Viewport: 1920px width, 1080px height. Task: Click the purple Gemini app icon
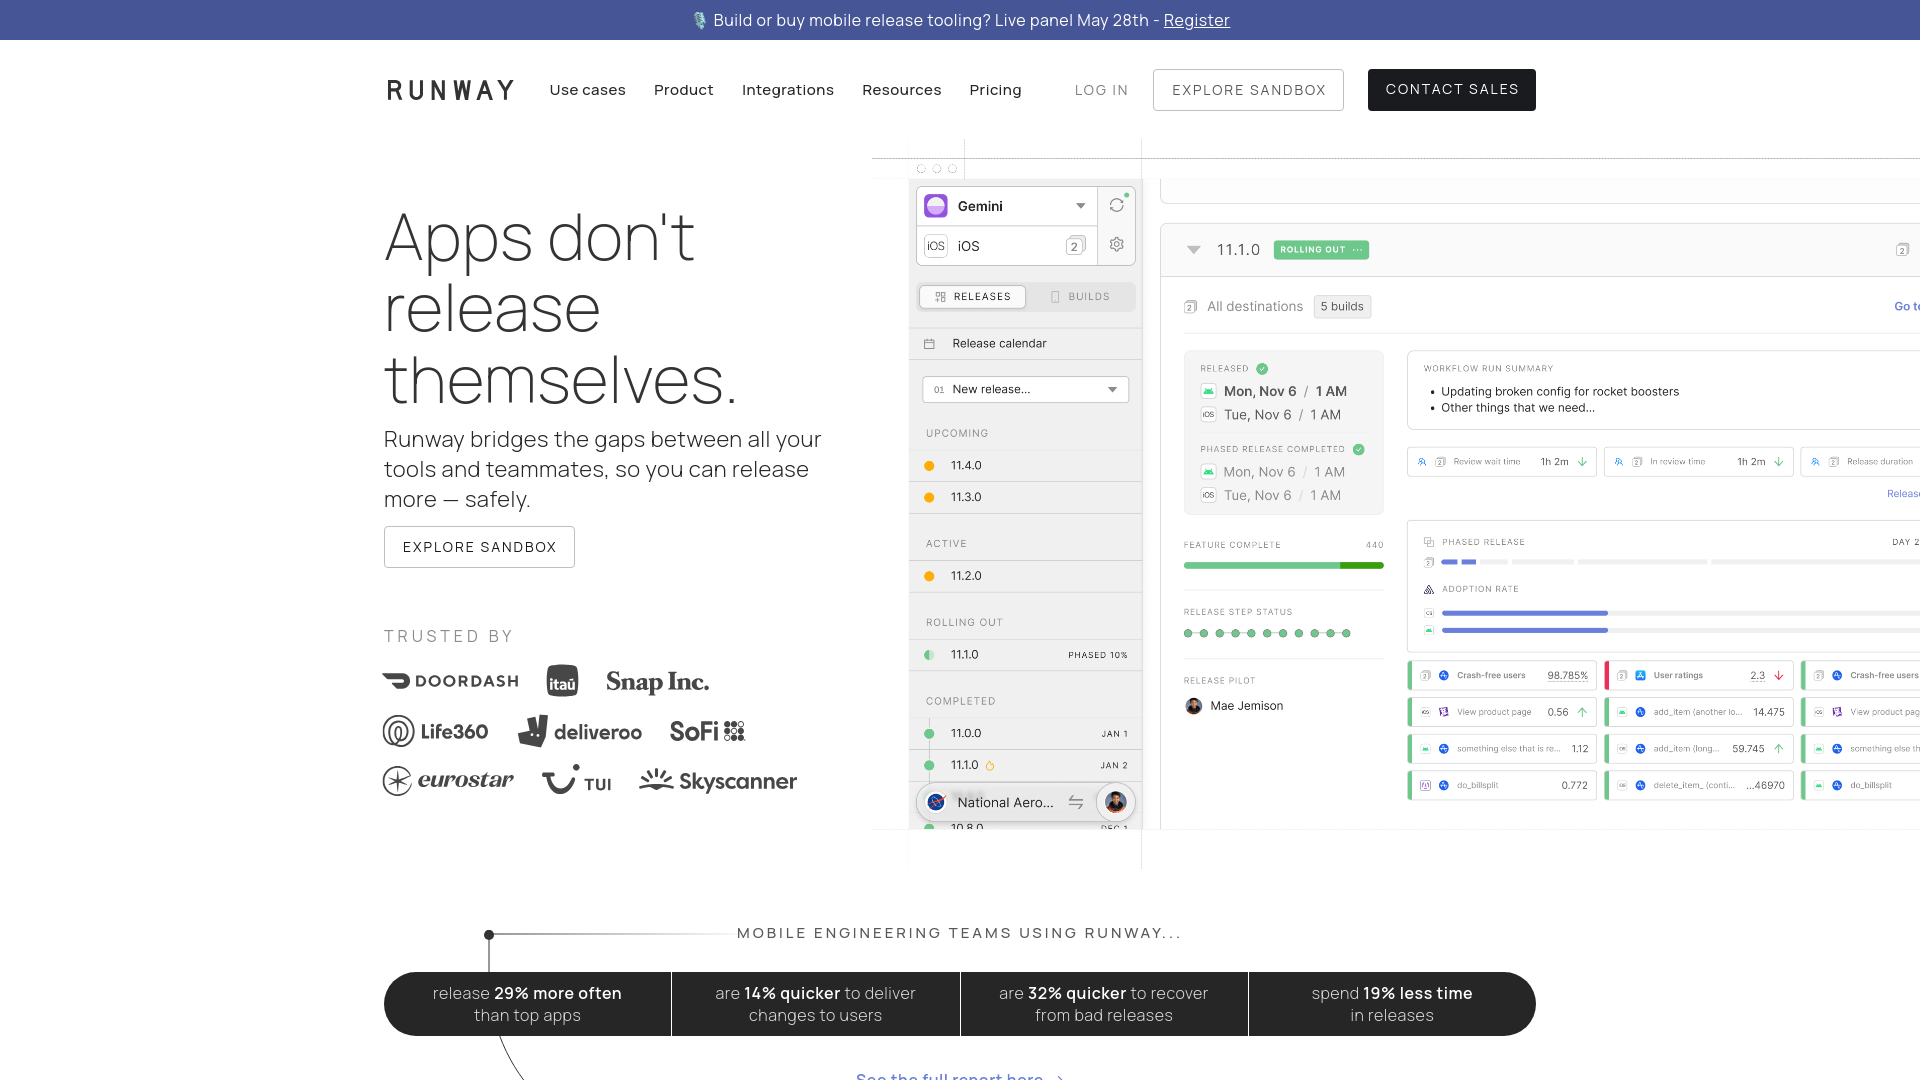(x=936, y=206)
